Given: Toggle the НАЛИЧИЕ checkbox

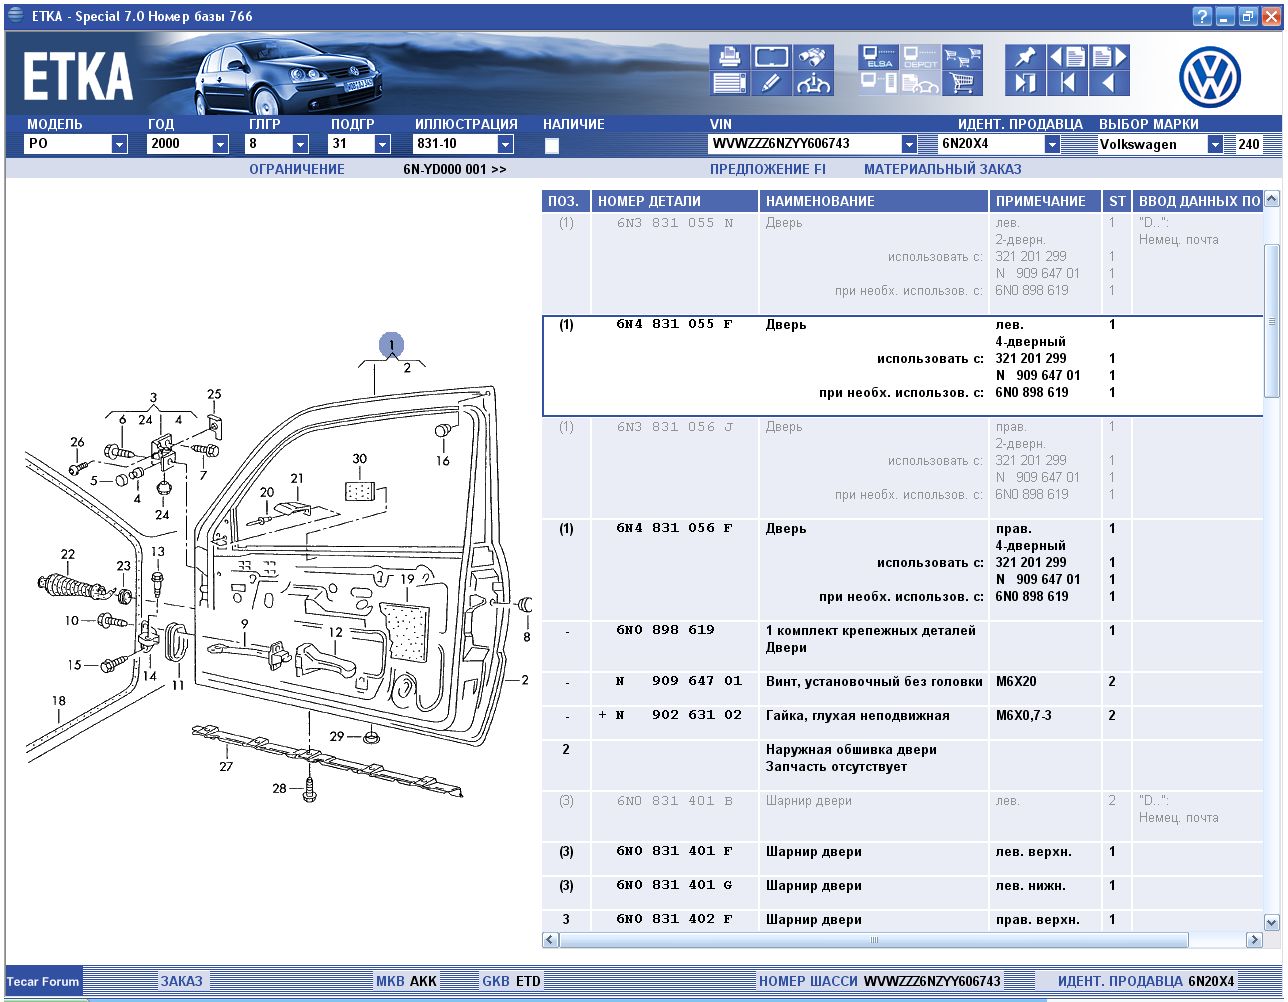Looking at the screenshot, I should pos(551,146).
